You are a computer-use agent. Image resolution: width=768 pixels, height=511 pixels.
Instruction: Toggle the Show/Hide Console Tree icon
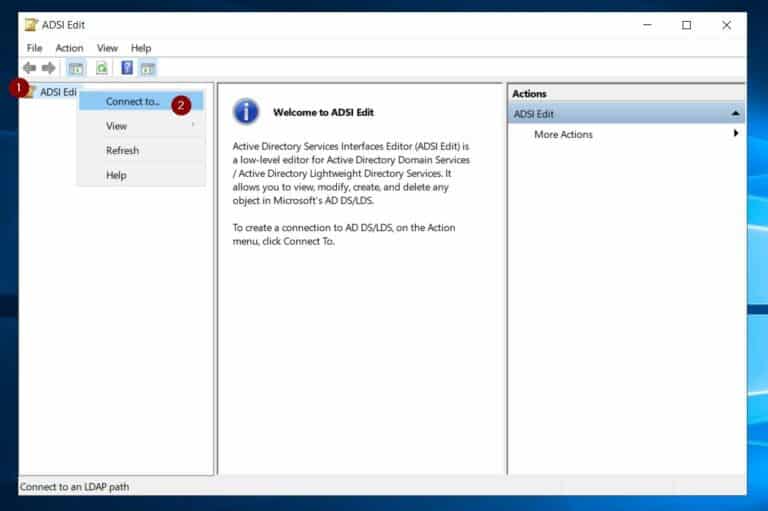tap(76, 68)
